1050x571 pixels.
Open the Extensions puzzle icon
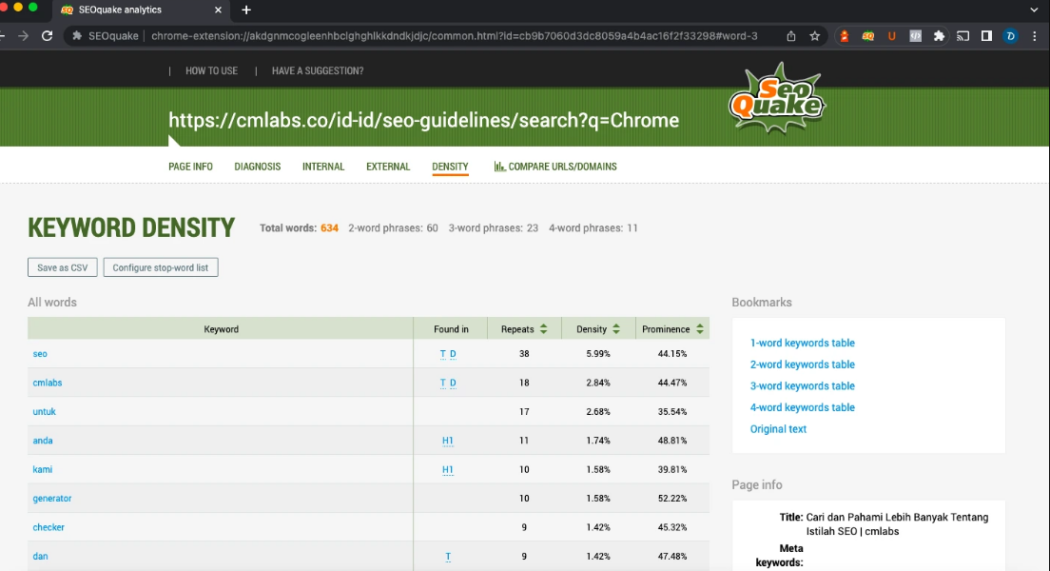tap(939, 36)
